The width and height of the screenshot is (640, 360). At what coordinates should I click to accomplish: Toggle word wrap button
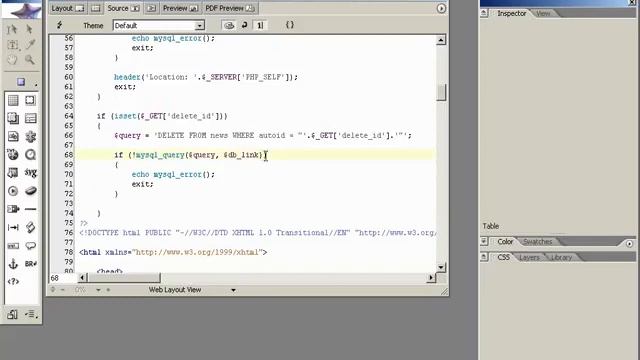pos(244,25)
